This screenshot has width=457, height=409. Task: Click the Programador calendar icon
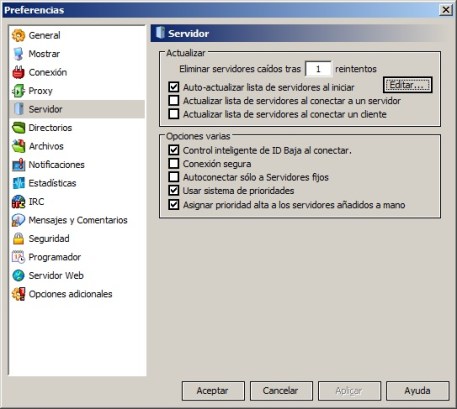pos(18,257)
